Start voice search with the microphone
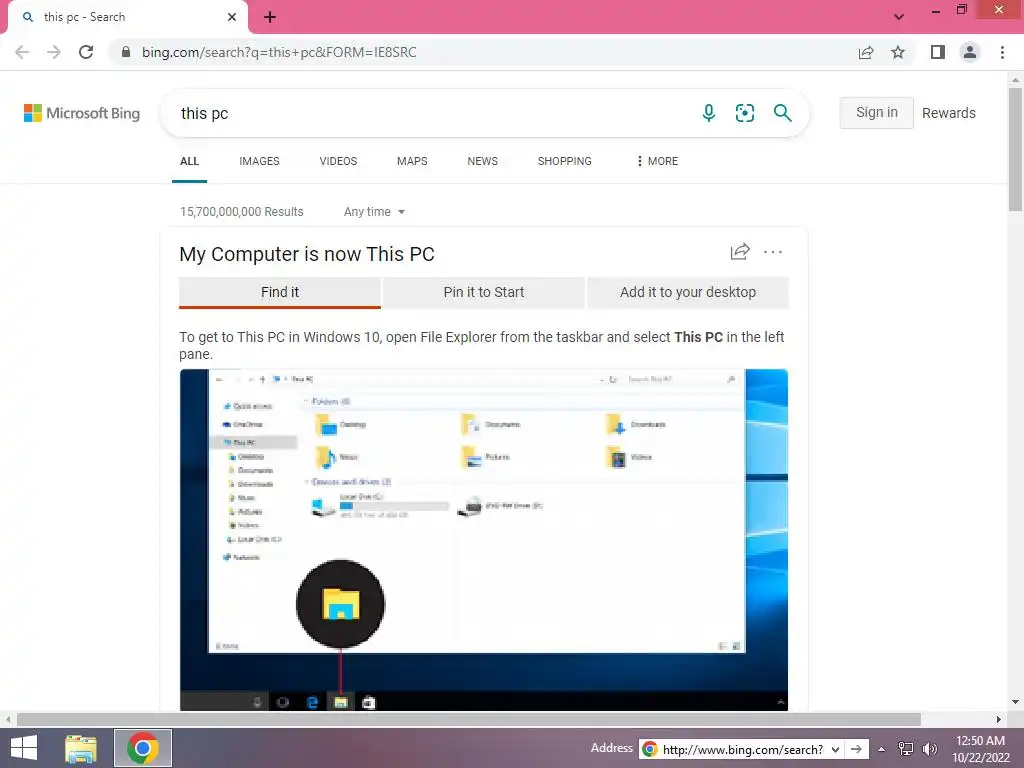Viewport: 1024px width, 768px height. point(709,113)
